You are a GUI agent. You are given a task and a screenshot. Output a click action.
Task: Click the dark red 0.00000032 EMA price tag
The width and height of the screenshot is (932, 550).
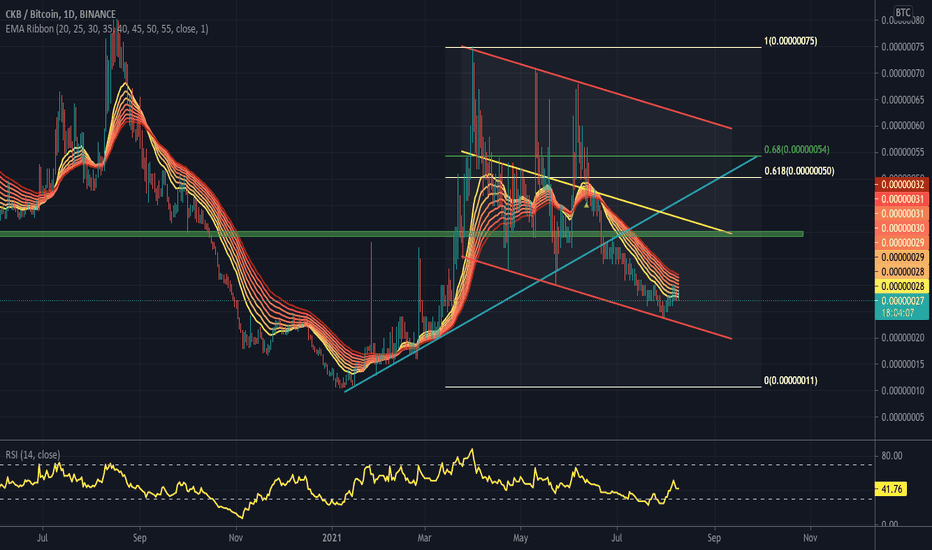click(902, 184)
